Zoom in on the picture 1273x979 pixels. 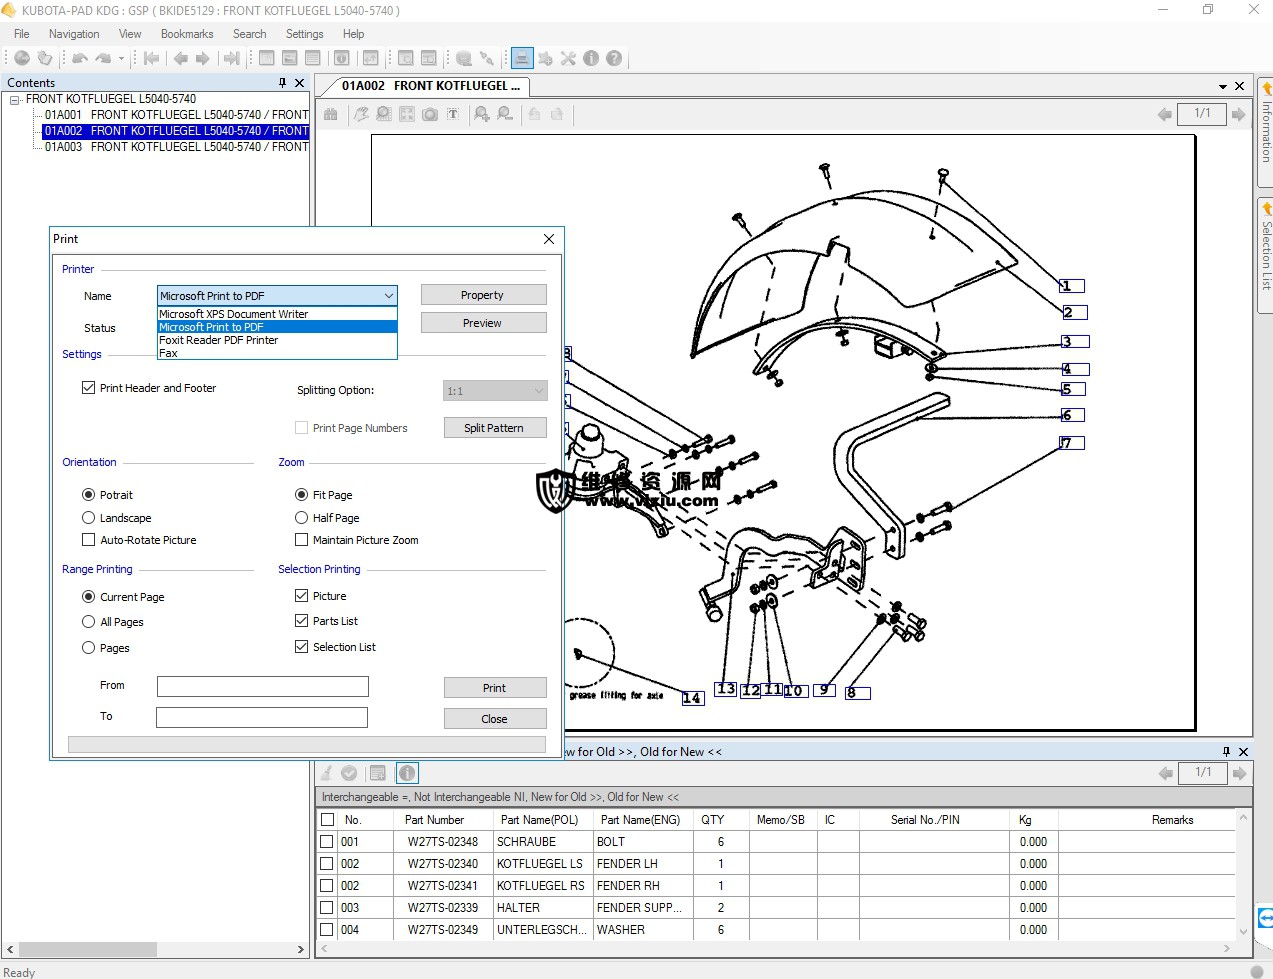pos(482,114)
